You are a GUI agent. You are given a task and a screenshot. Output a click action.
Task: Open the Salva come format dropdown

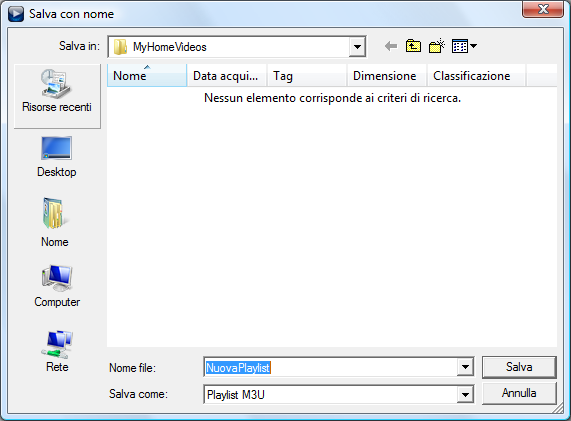(465, 394)
